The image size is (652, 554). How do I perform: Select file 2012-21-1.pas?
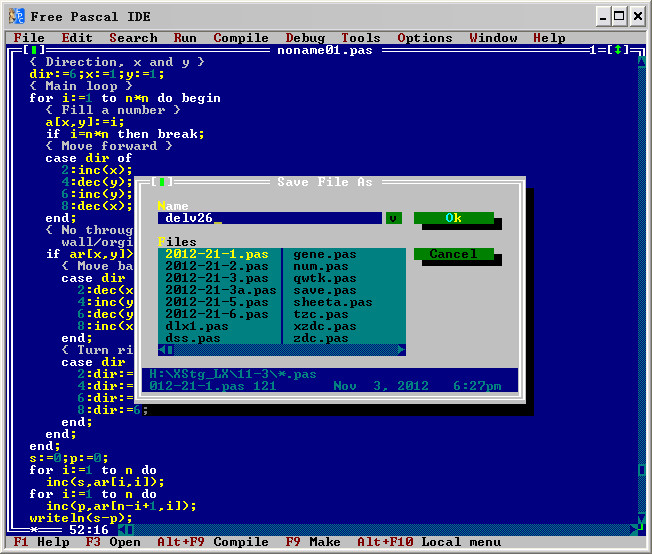[x=217, y=254]
